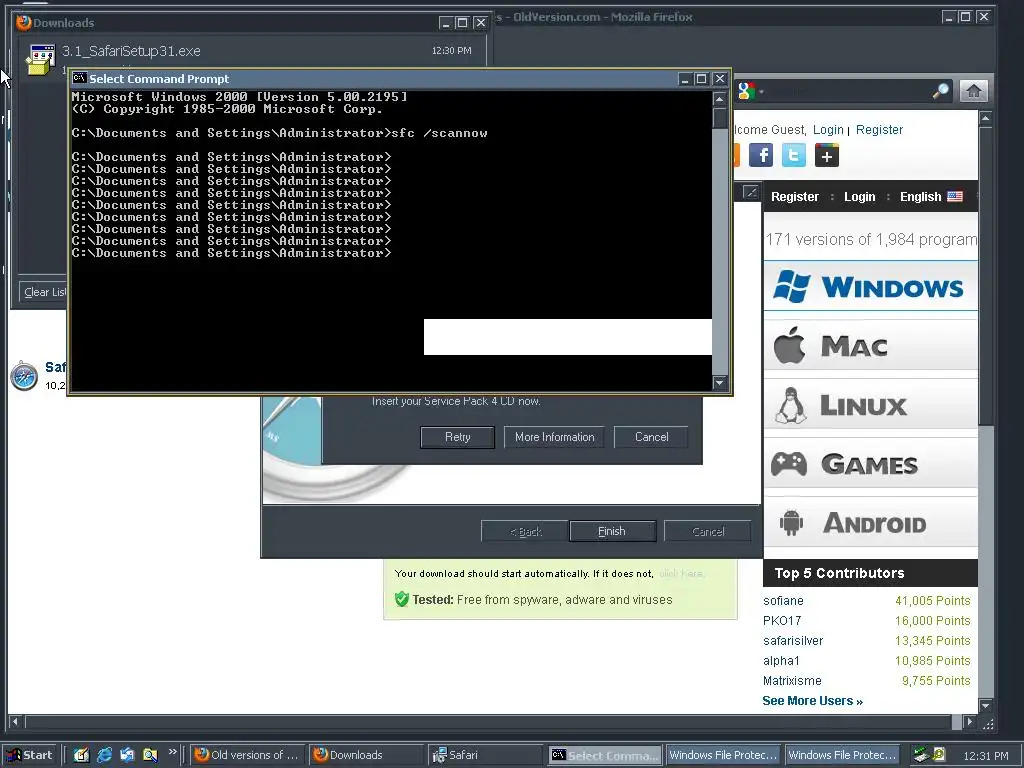The image size is (1024, 768).
Task: Open contributor sofiane profile
Action: click(x=783, y=600)
